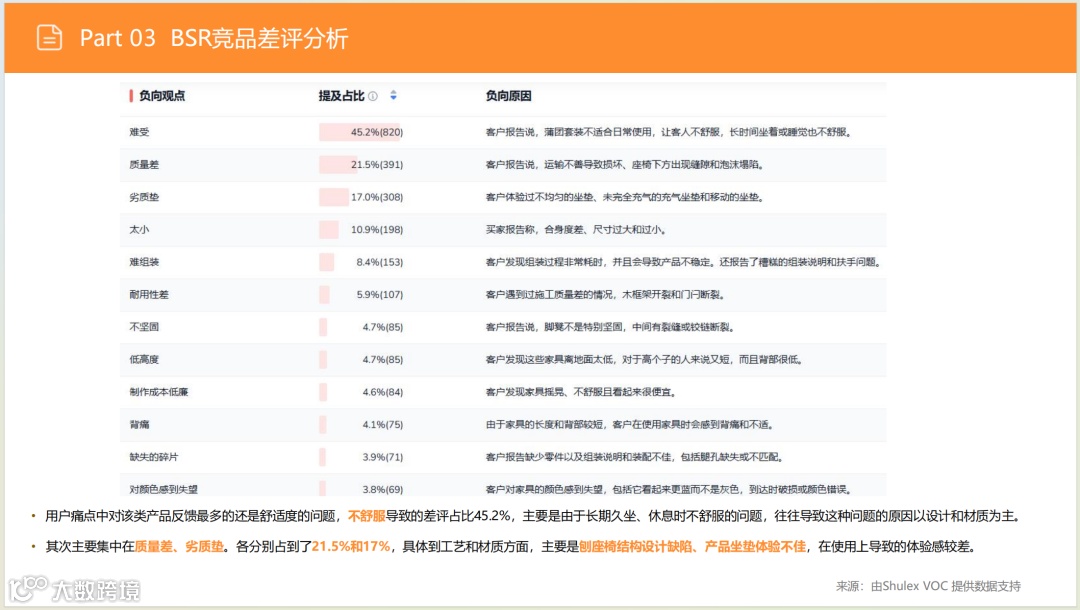Click the 17.0%(308) value
Screen dimensions: 1080x610
coord(377,197)
